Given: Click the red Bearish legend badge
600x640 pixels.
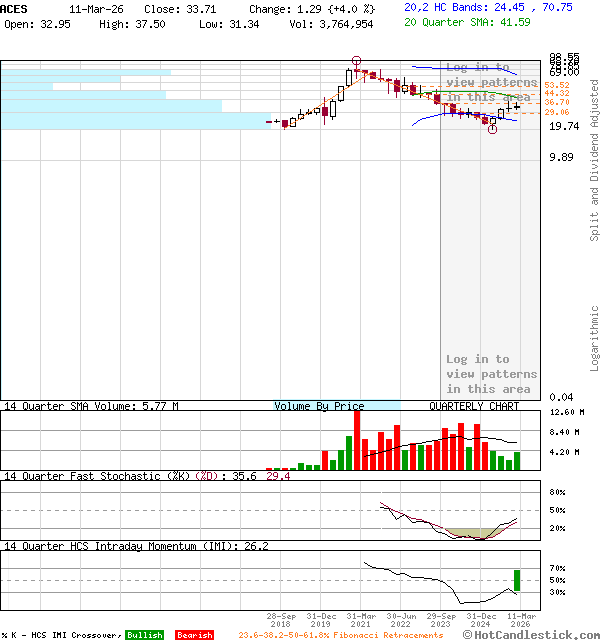Looking at the screenshot, I should 194,635.
